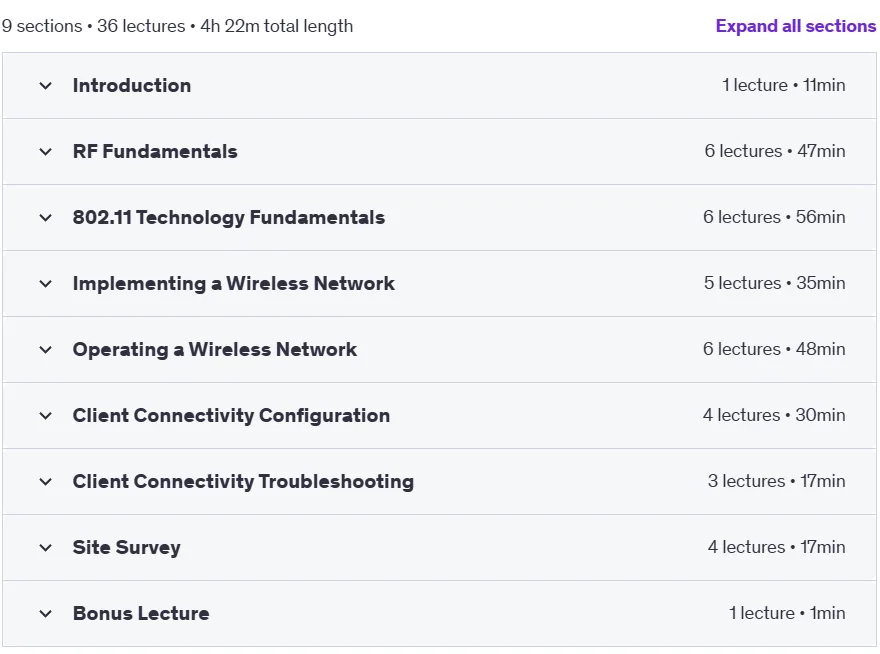Click Client Connectivity Configuration title
This screenshot has height=654, width=880.
[231, 416]
